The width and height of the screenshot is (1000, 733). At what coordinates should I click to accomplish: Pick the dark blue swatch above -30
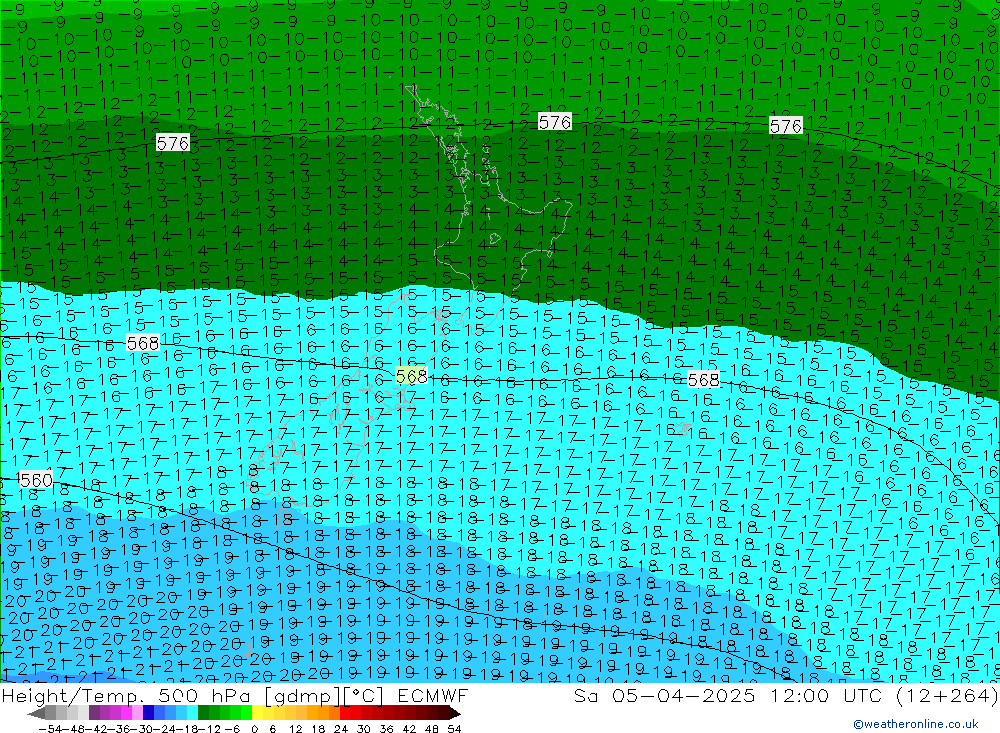click(149, 712)
